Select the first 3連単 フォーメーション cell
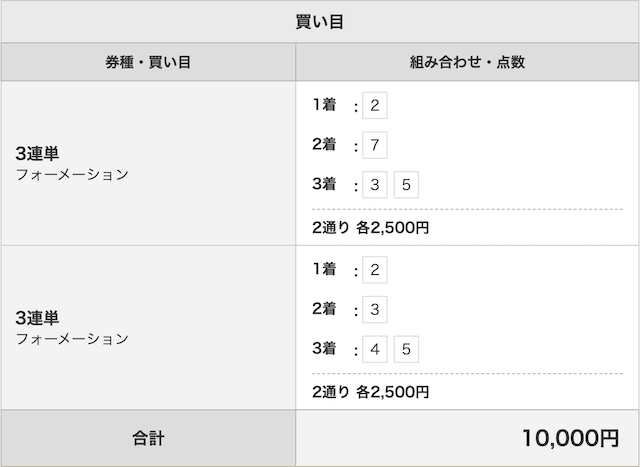The height and width of the screenshot is (467, 640). tap(148, 163)
